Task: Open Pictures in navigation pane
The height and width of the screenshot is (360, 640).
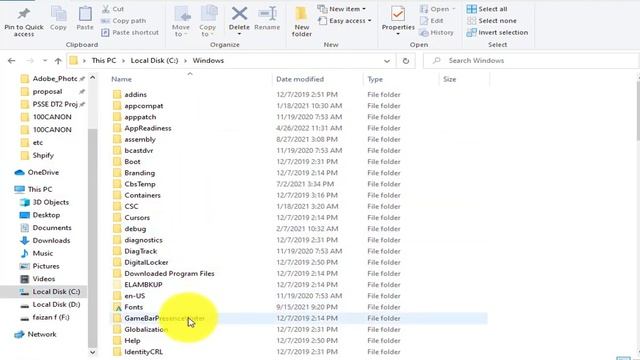Action: [40, 266]
